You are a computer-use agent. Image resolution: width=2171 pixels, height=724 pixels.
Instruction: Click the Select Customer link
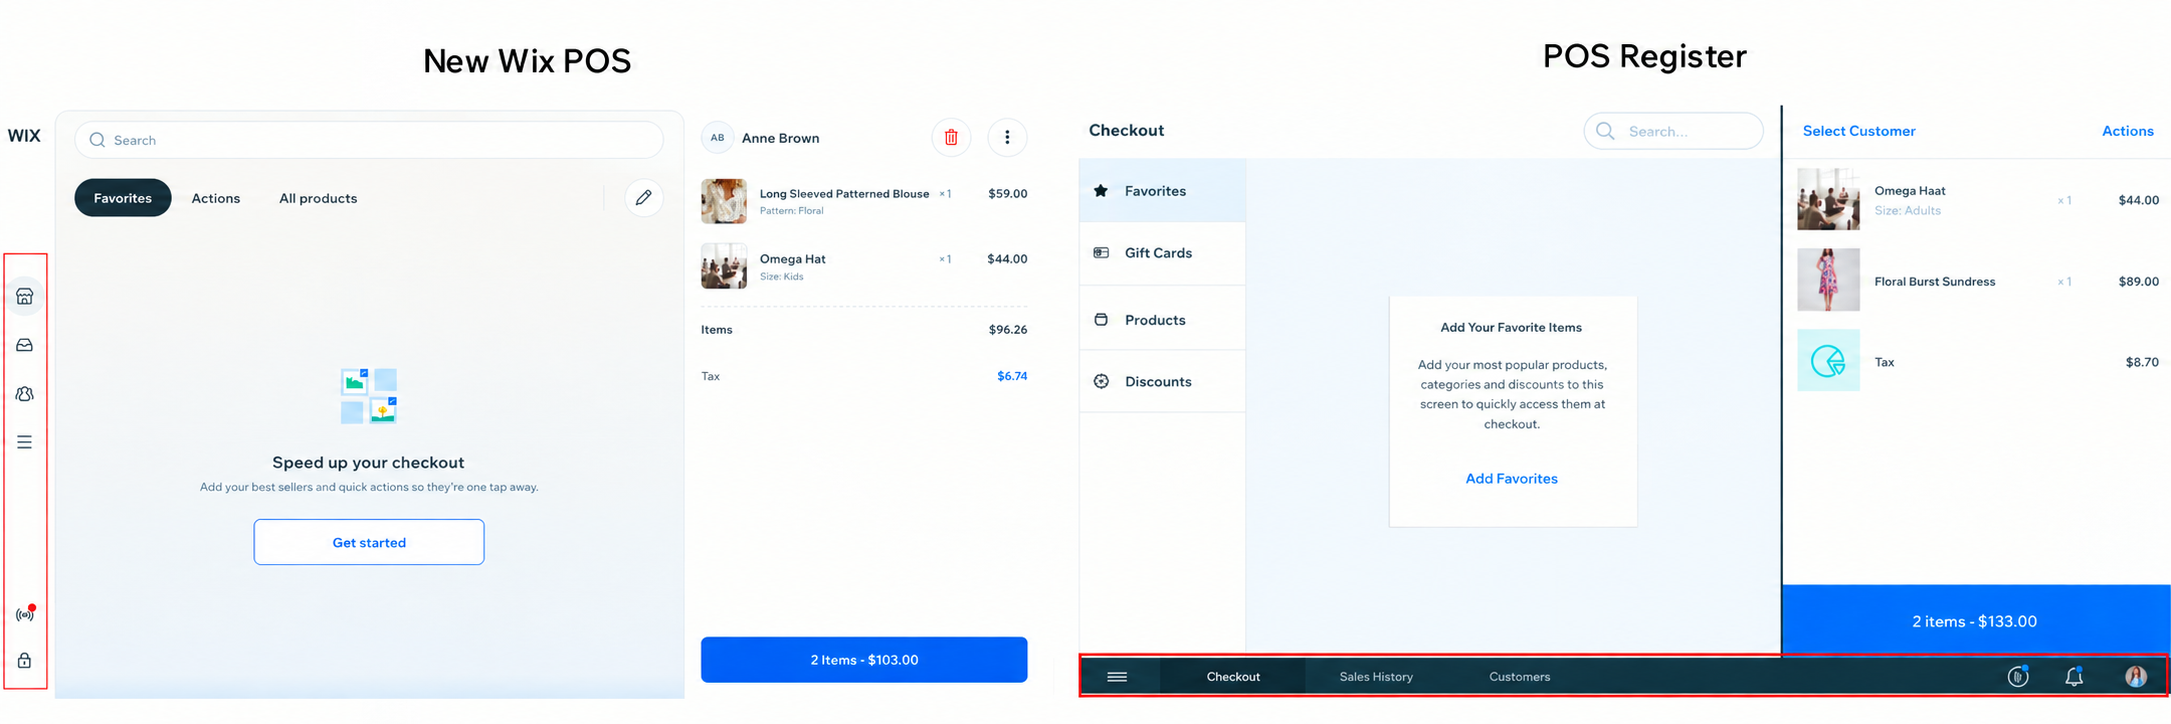[x=1859, y=131]
